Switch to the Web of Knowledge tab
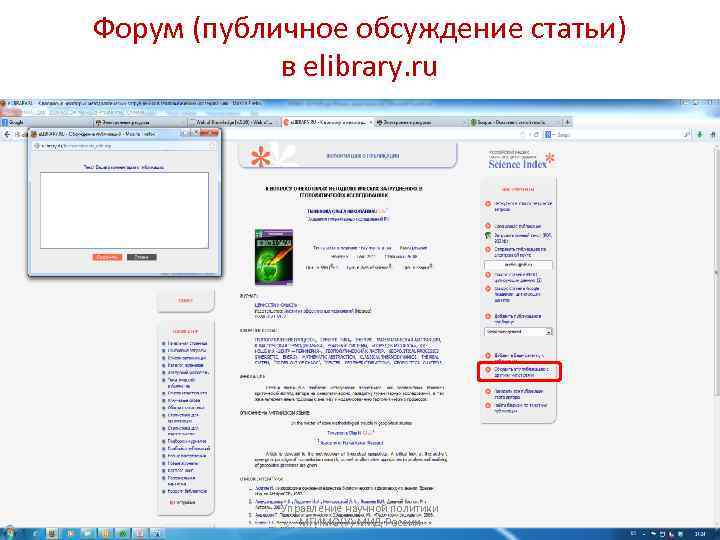Image resolution: width=720 pixels, height=540 pixels. click(x=234, y=122)
